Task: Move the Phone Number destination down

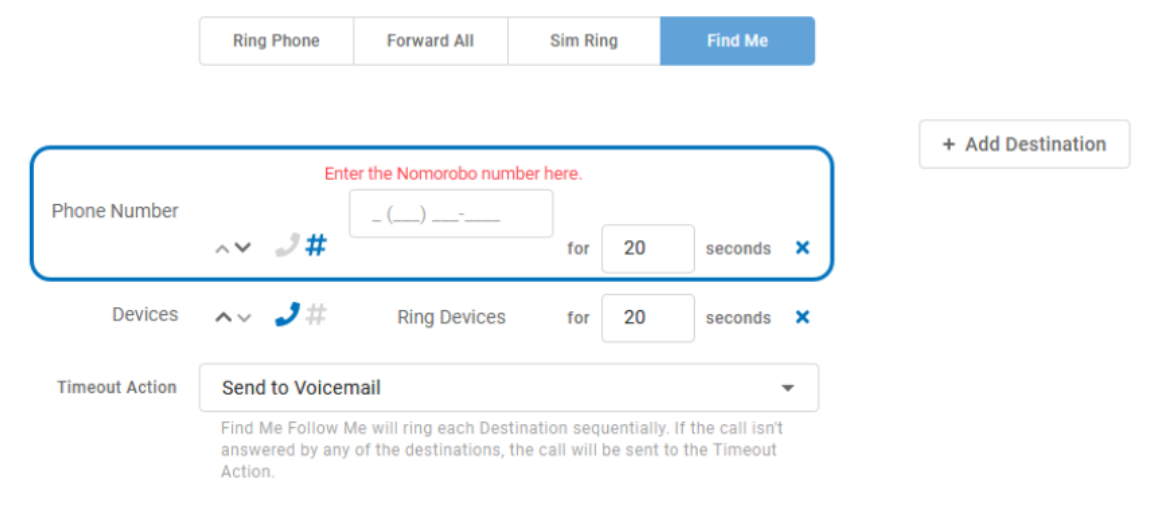Action: [242, 248]
